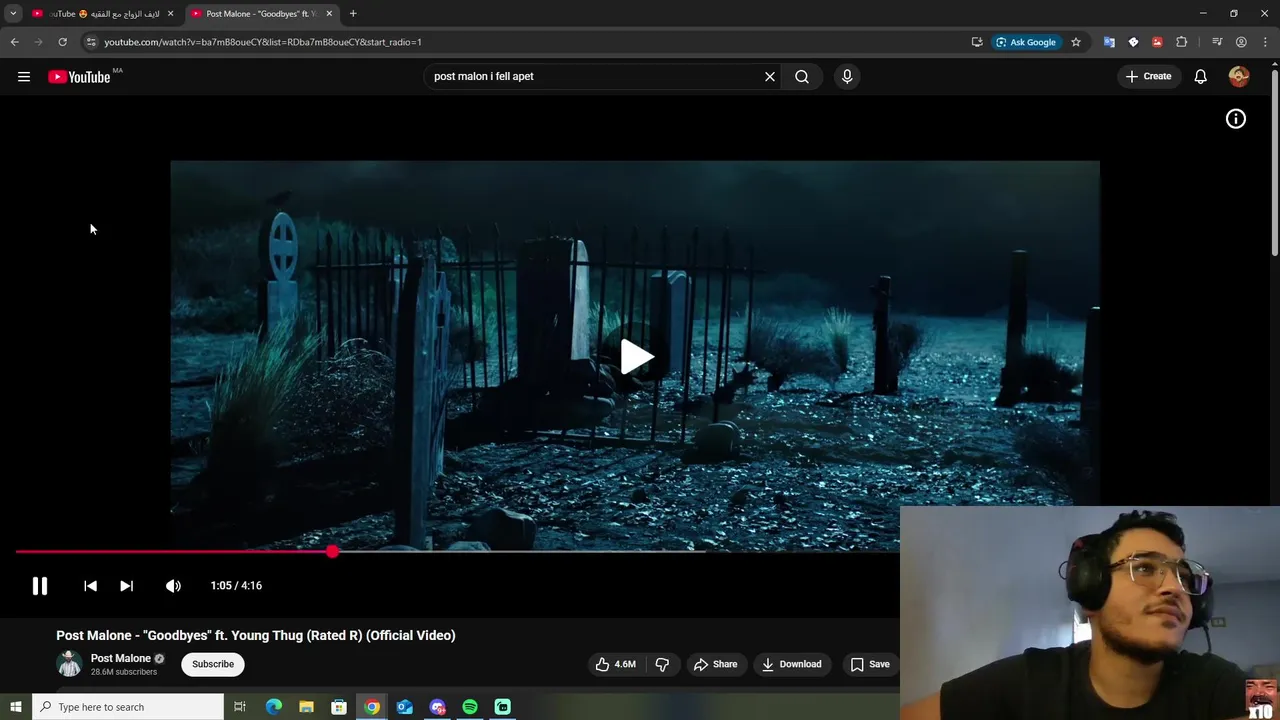Screen dimensions: 1280x720
Task: Open YouTube notifications bell
Action: click(x=1201, y=77)
